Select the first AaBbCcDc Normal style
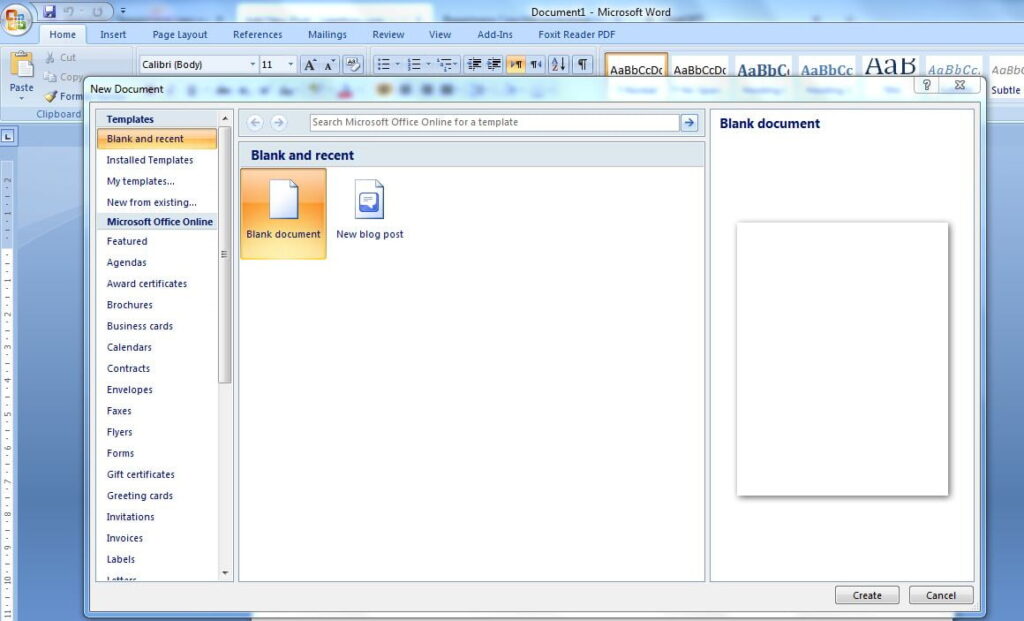Viewport: 1024px width, 621px height. 636,68
